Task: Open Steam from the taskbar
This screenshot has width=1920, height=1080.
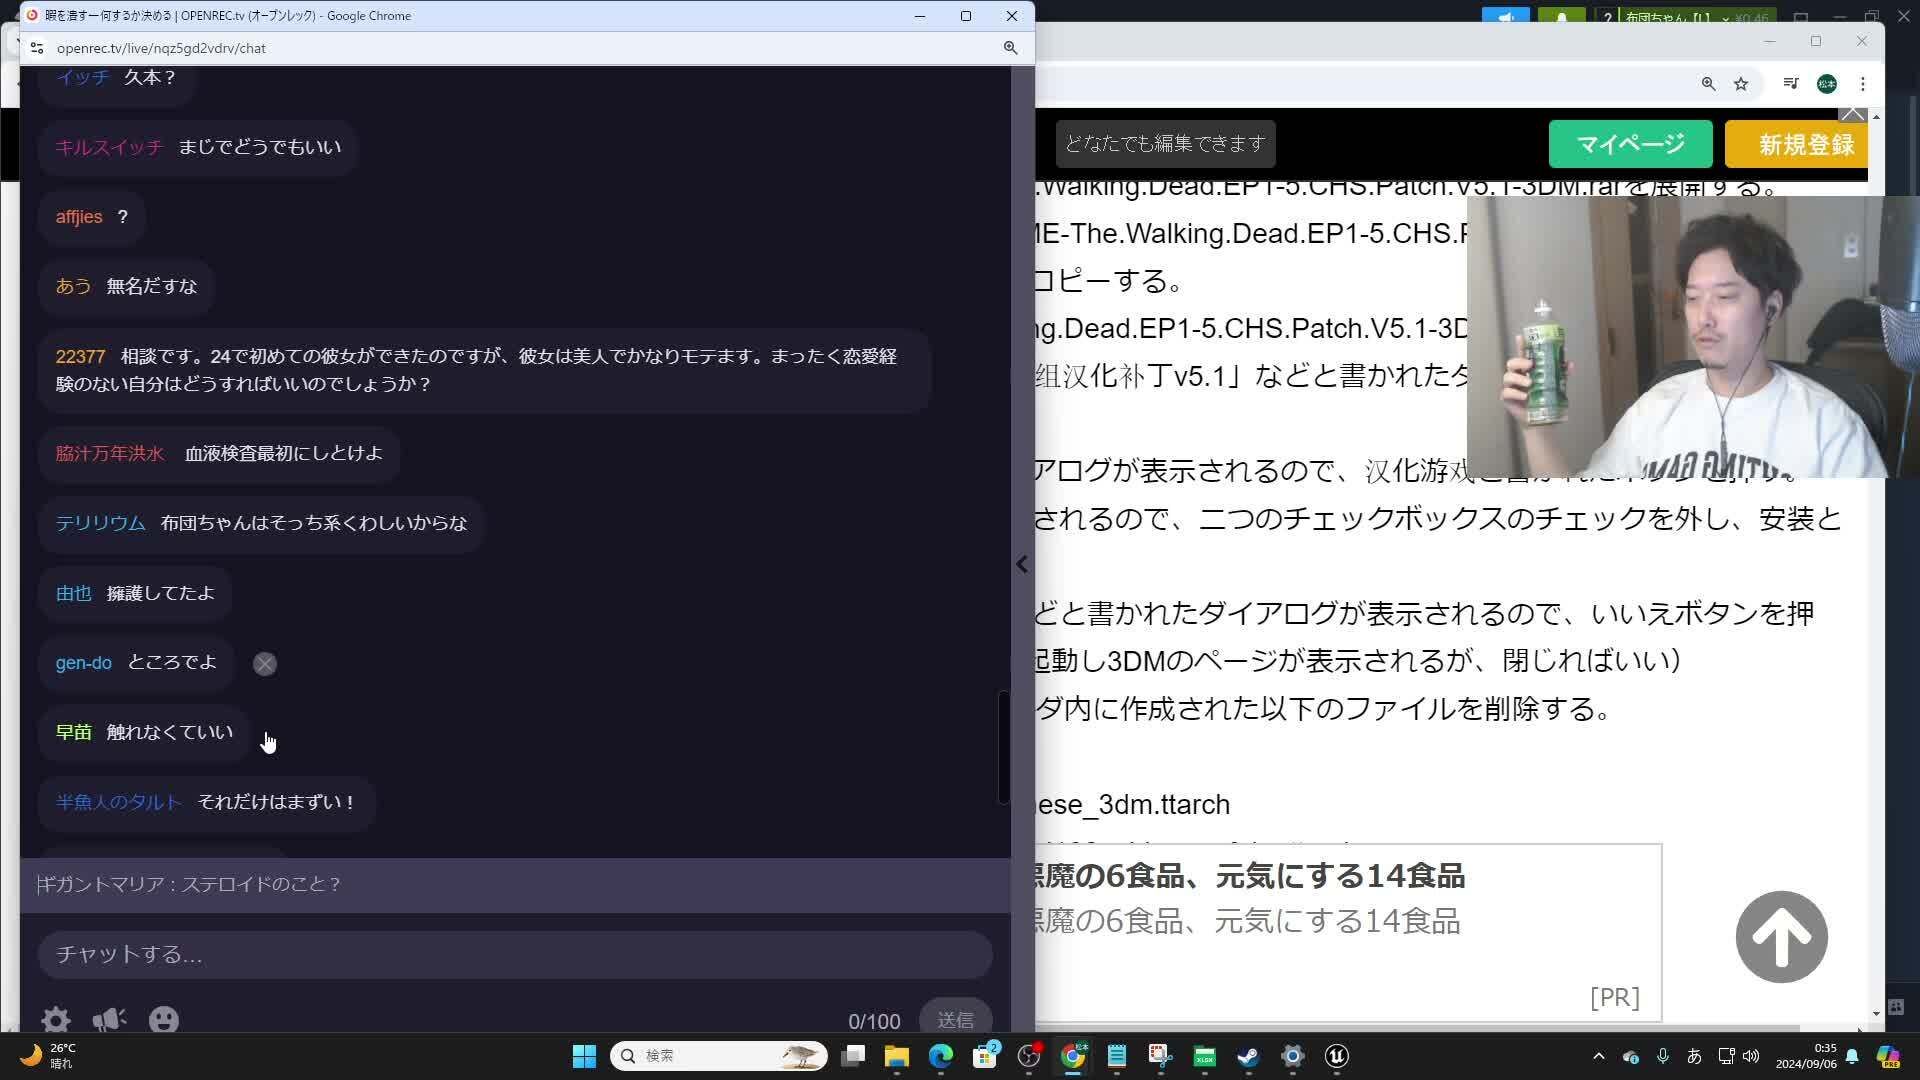Action: [x=1248, y=1056]
